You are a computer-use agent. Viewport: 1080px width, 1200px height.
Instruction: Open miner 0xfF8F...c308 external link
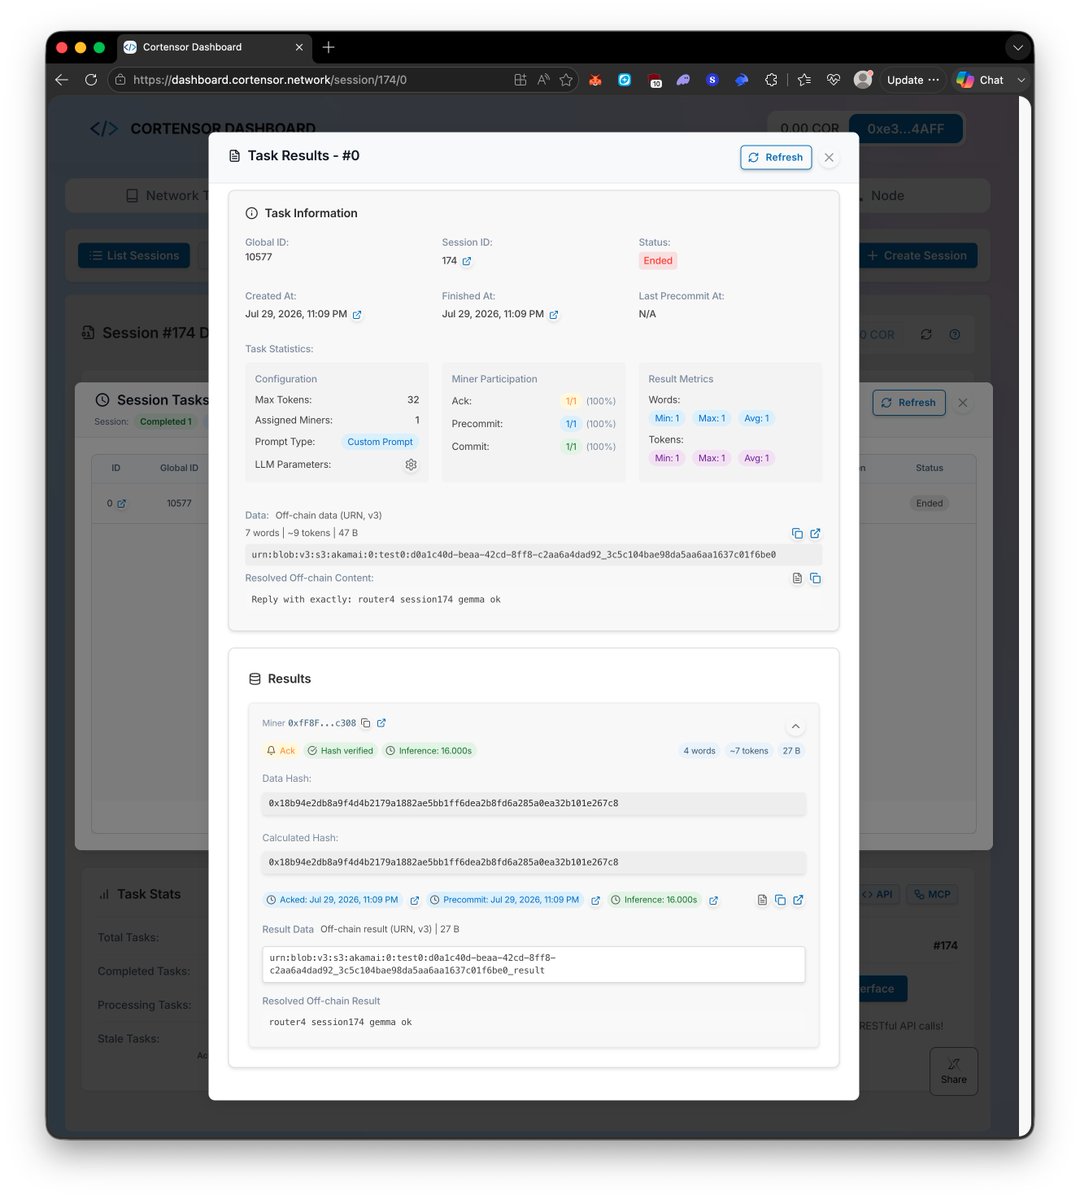coord(381,723)
